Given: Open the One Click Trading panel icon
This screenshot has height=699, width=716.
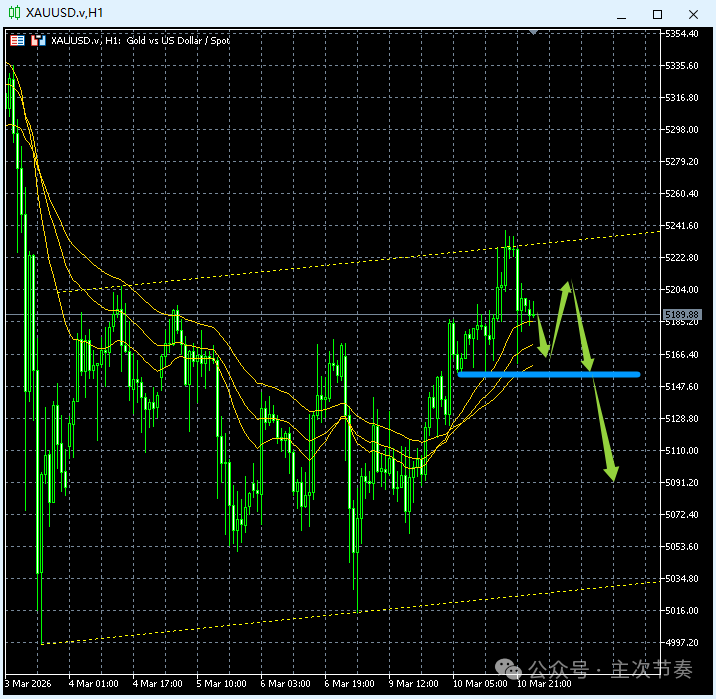Looking at the screenshot, I should pyautogui.click(x=18, y=40).
